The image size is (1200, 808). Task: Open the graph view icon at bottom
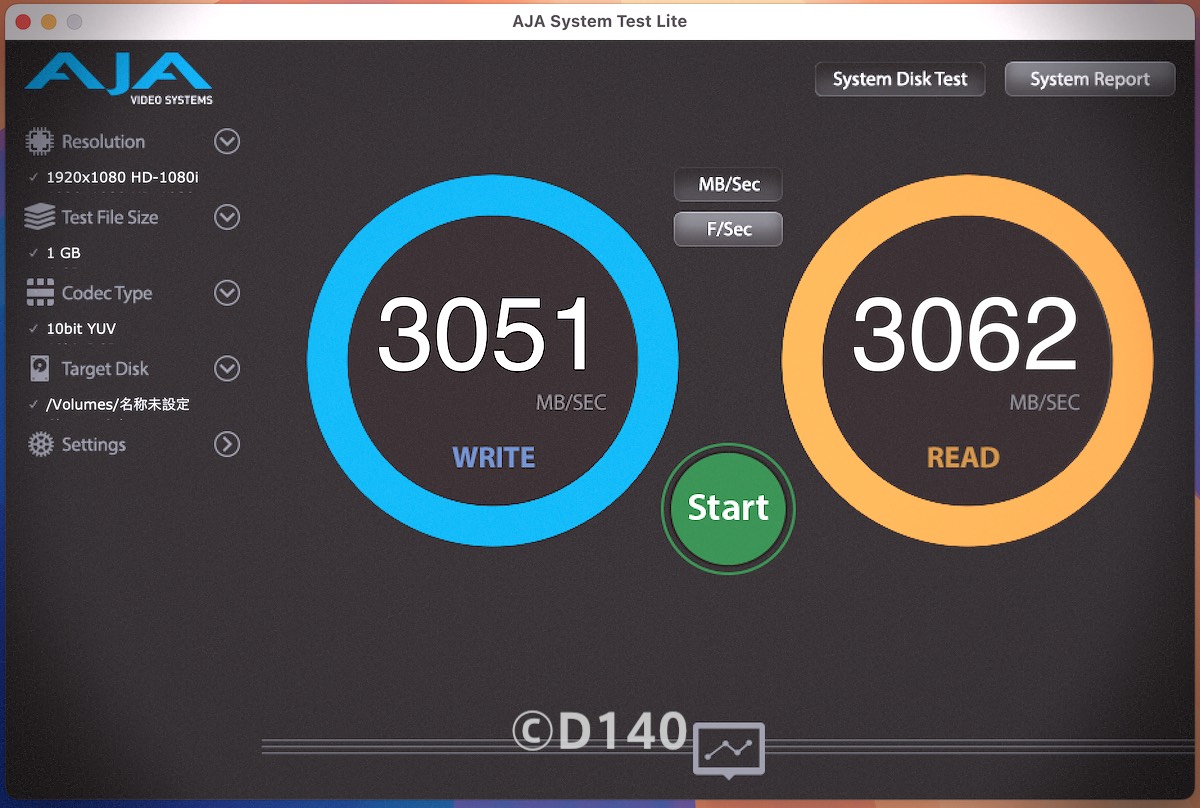[728, 749]
